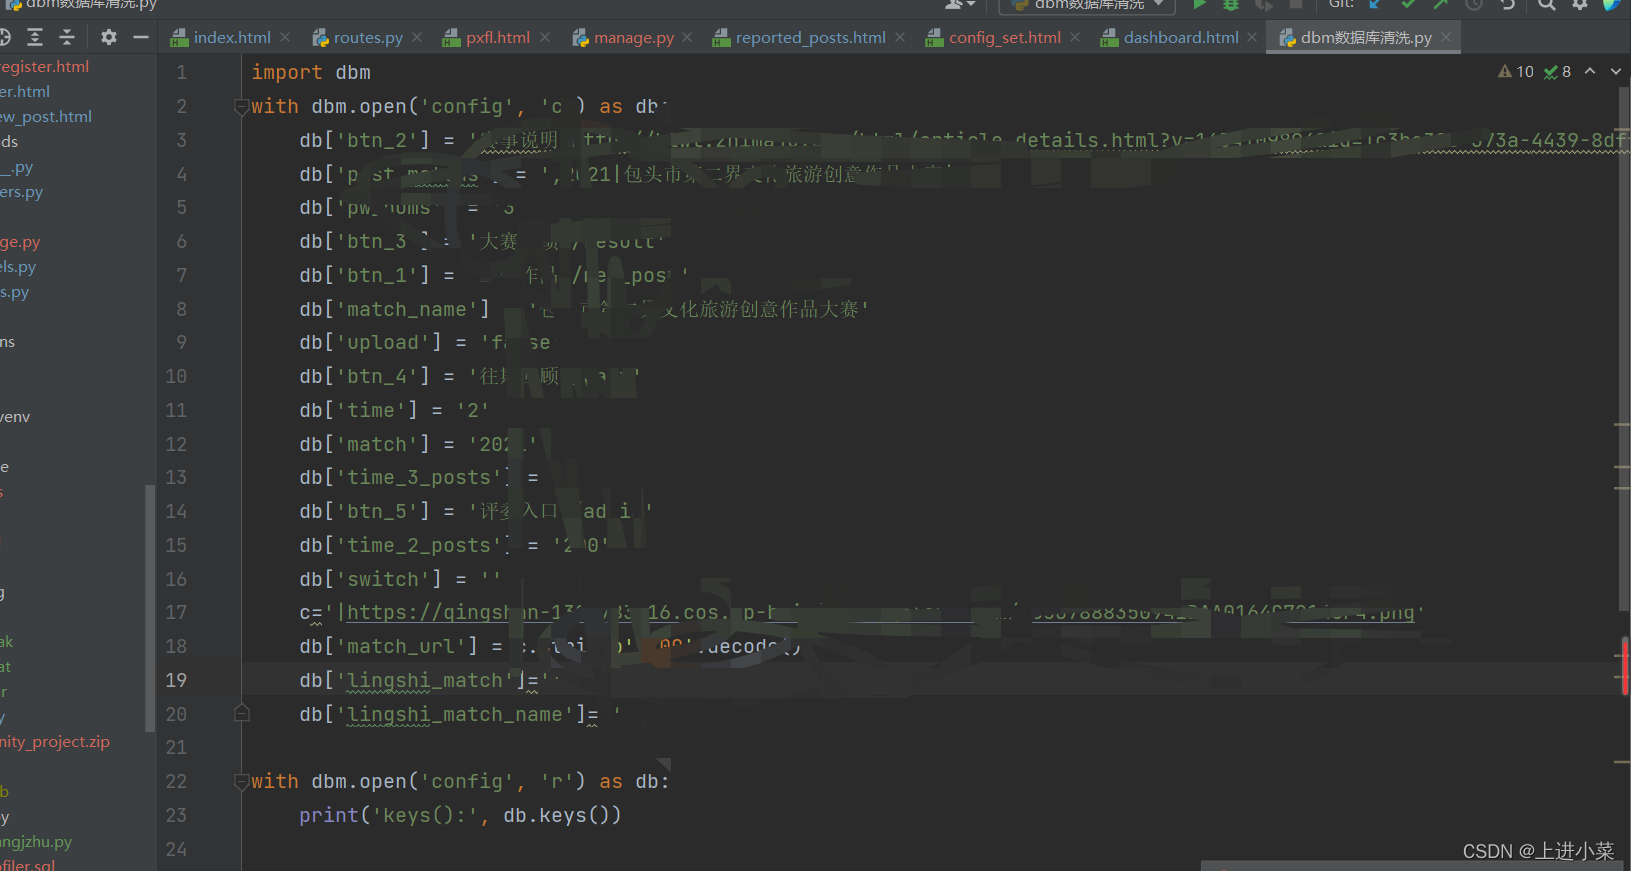The width and height of the screenshot is (1631, 871).
Task: Click print('keys():', db.keys()) on line 23
Action: click(460, 815)
